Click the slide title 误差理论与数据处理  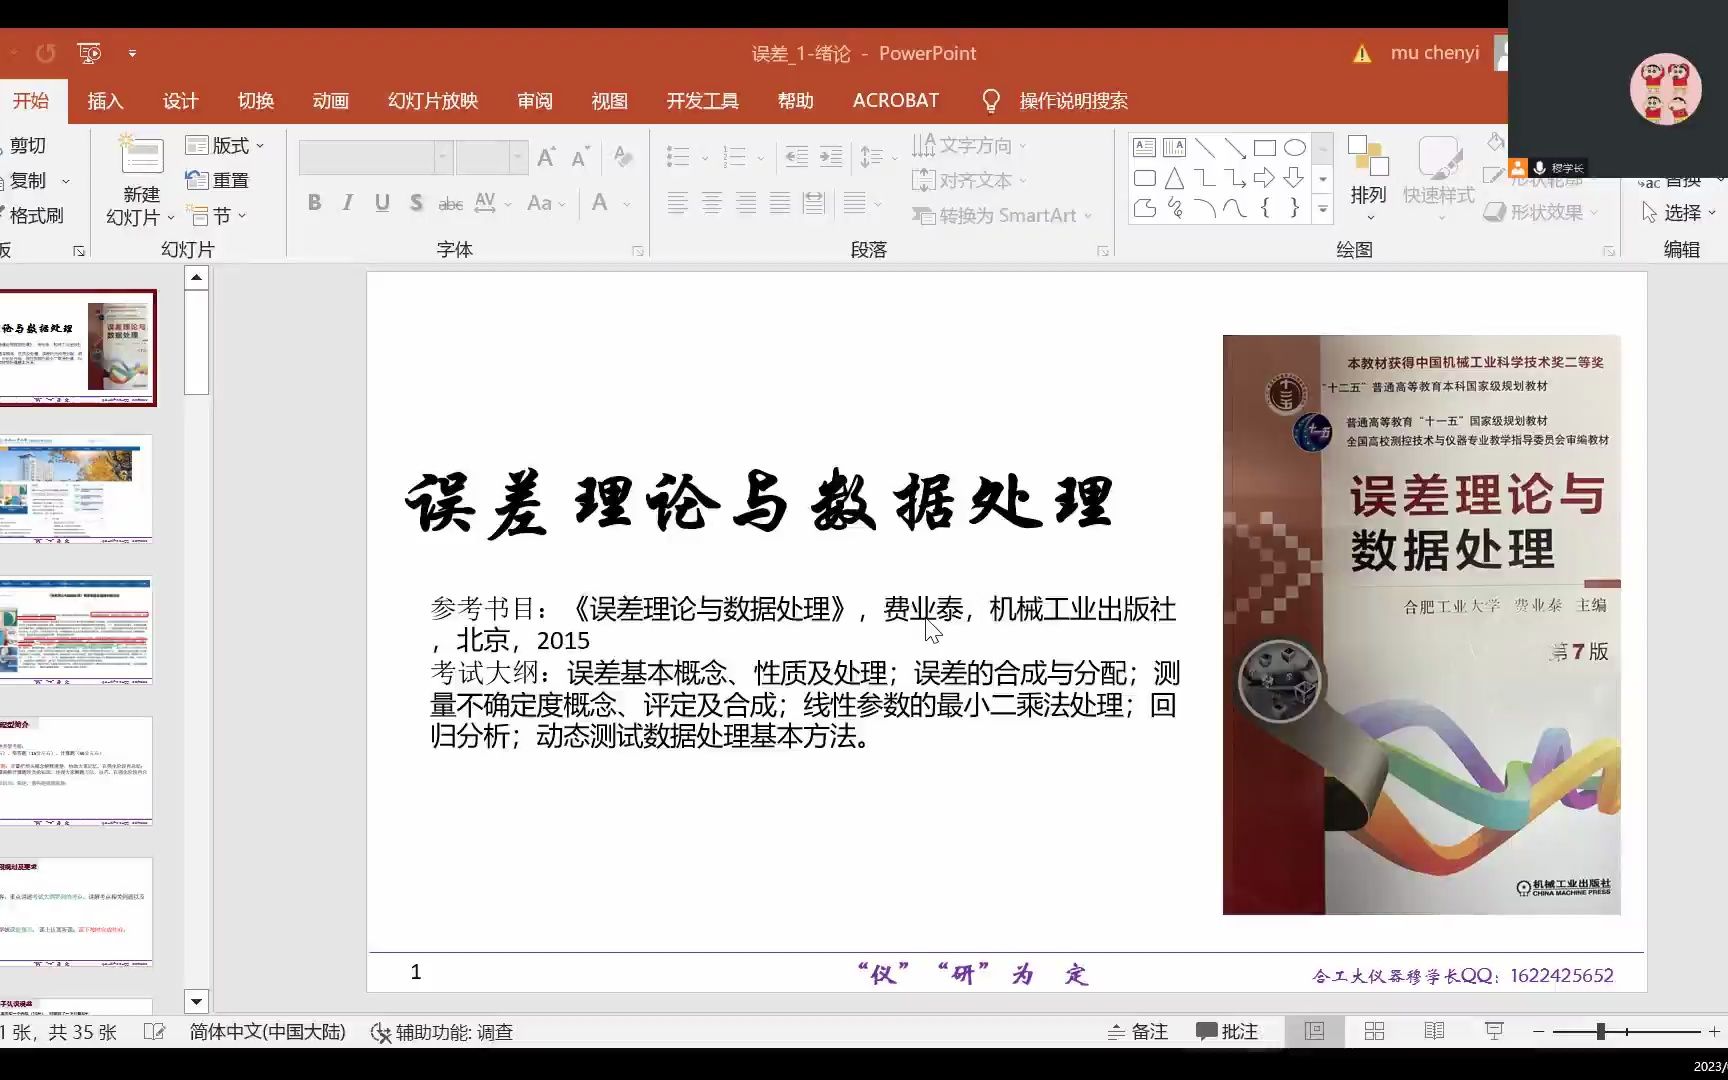(x=760, y=502)
